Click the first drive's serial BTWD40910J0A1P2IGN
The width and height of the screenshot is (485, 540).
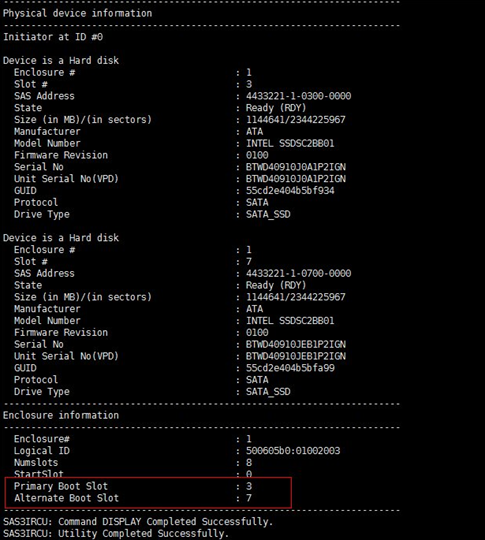296,167
